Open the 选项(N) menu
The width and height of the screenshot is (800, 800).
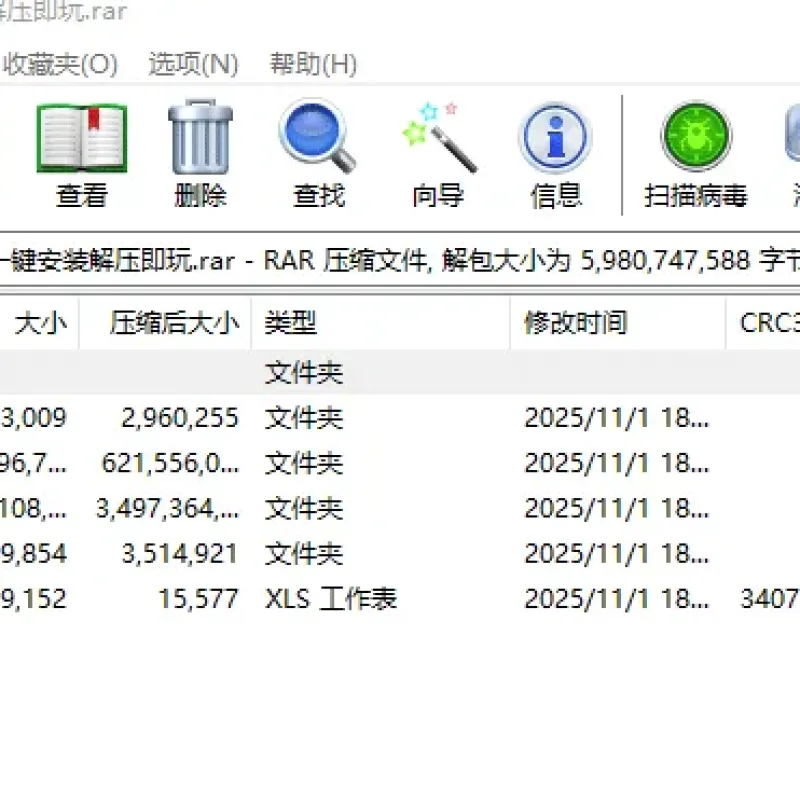(x=193, y=65)
